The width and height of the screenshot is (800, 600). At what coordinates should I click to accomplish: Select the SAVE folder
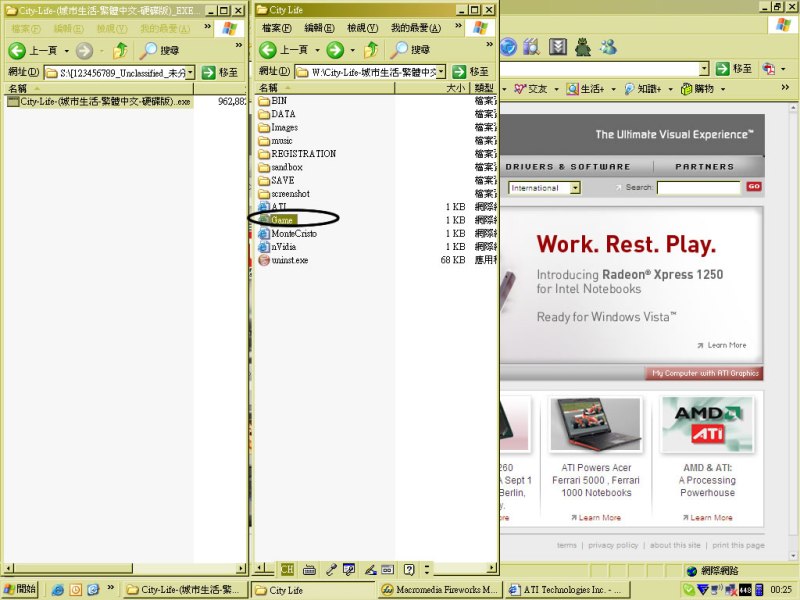click(276, 181)
